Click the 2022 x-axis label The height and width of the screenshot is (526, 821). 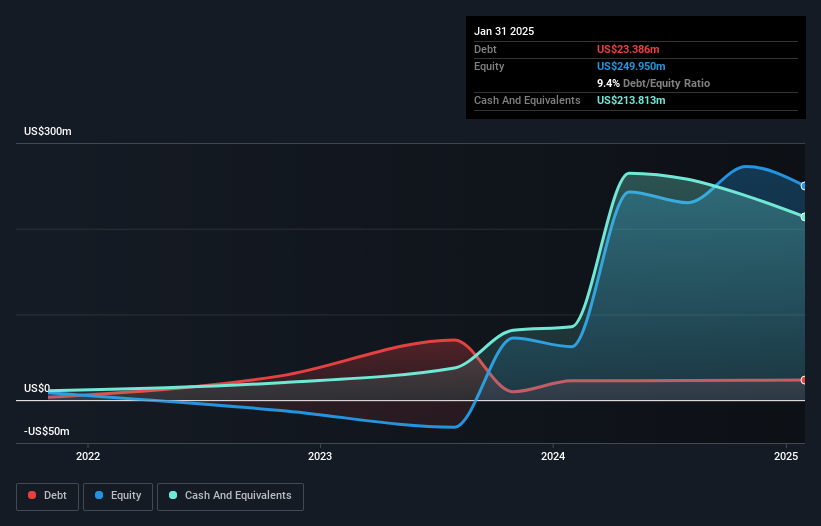tap(88, 456)
